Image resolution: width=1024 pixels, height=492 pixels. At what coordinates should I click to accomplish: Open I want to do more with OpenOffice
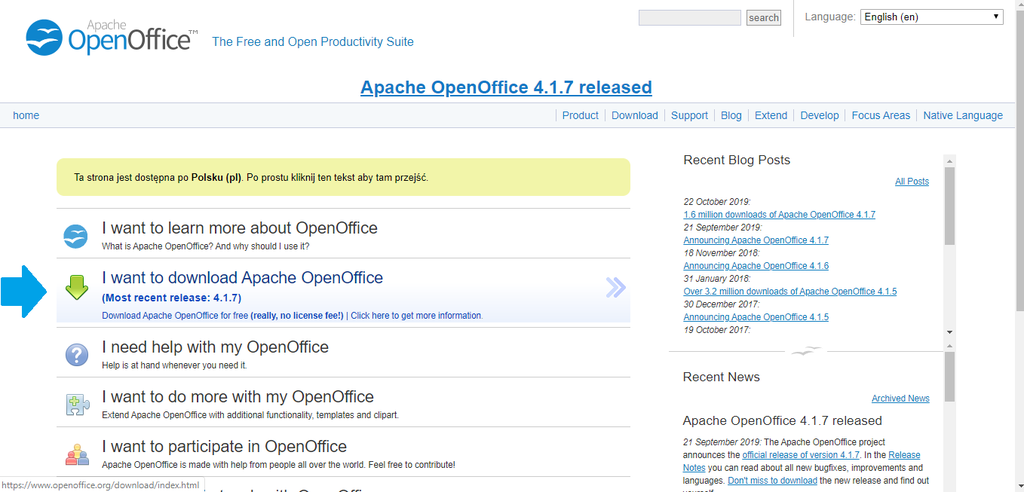coord(238,397)
